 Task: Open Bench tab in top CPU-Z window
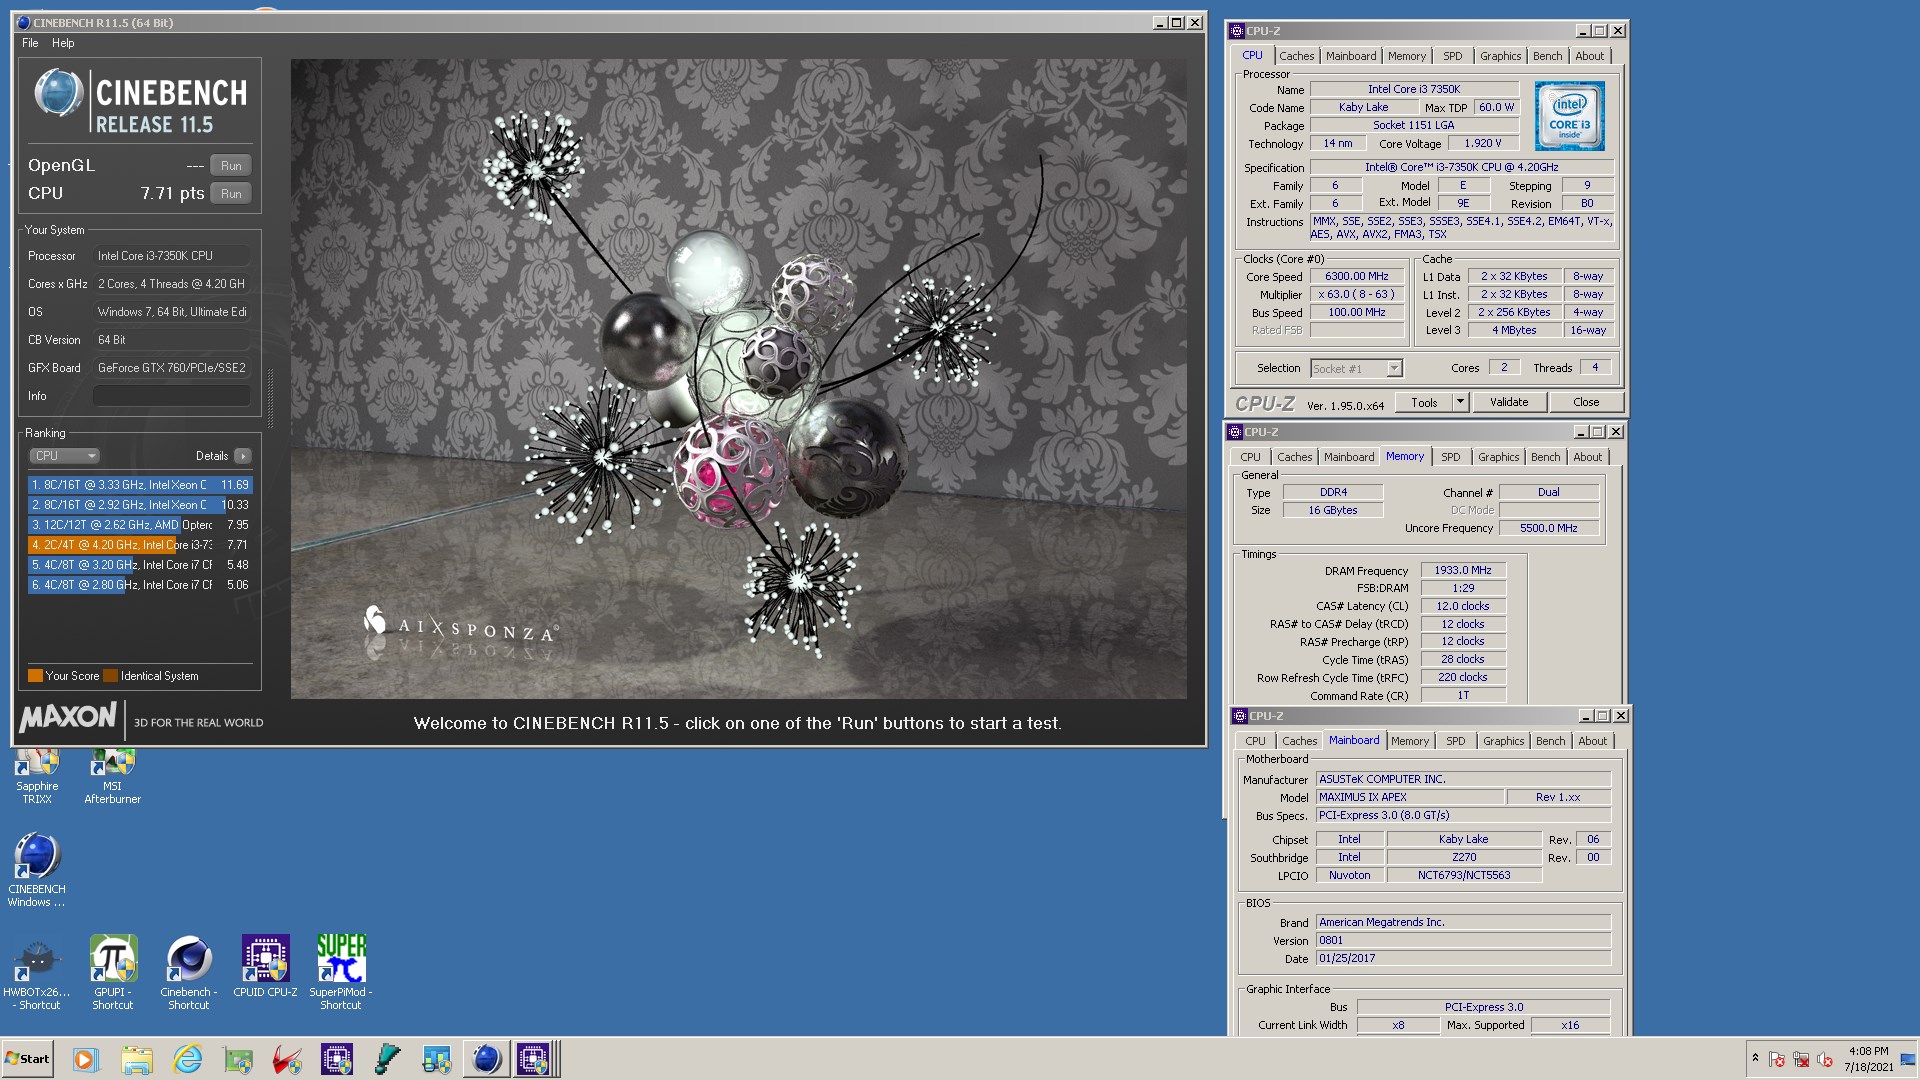(1547, 56)
